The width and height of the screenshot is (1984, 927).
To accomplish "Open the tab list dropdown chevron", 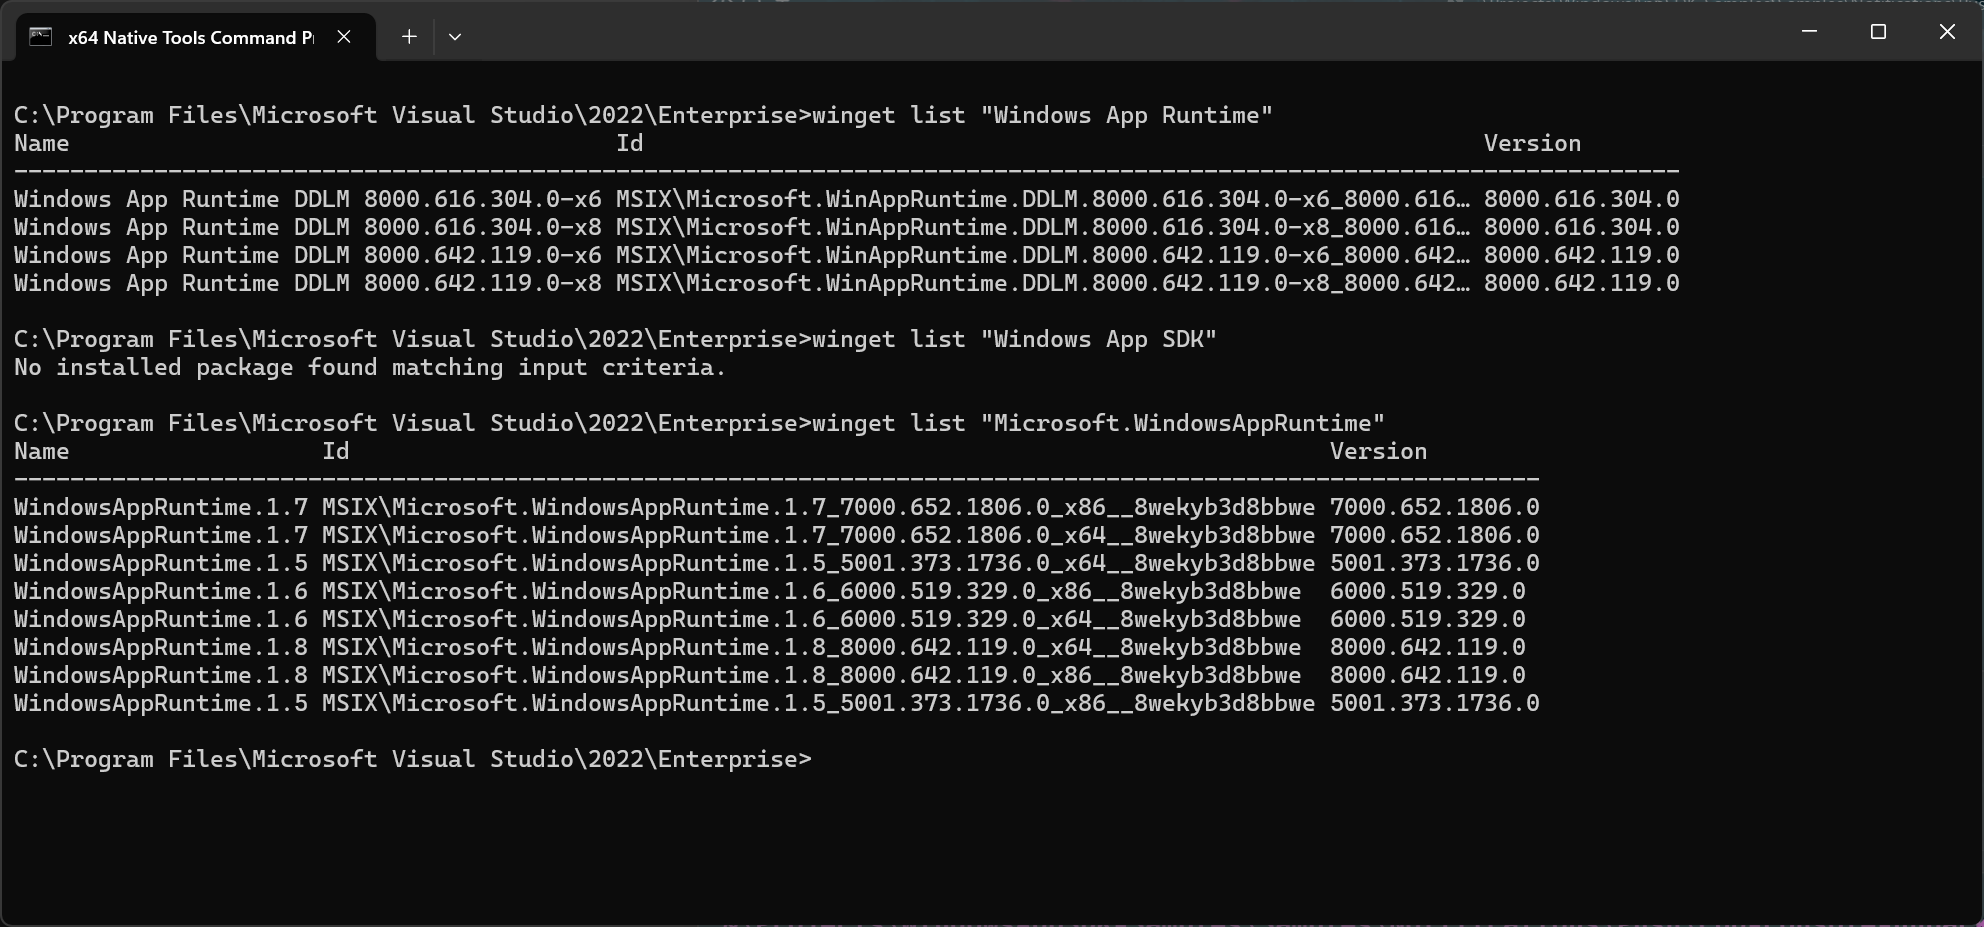I will (x=455, y=36).
